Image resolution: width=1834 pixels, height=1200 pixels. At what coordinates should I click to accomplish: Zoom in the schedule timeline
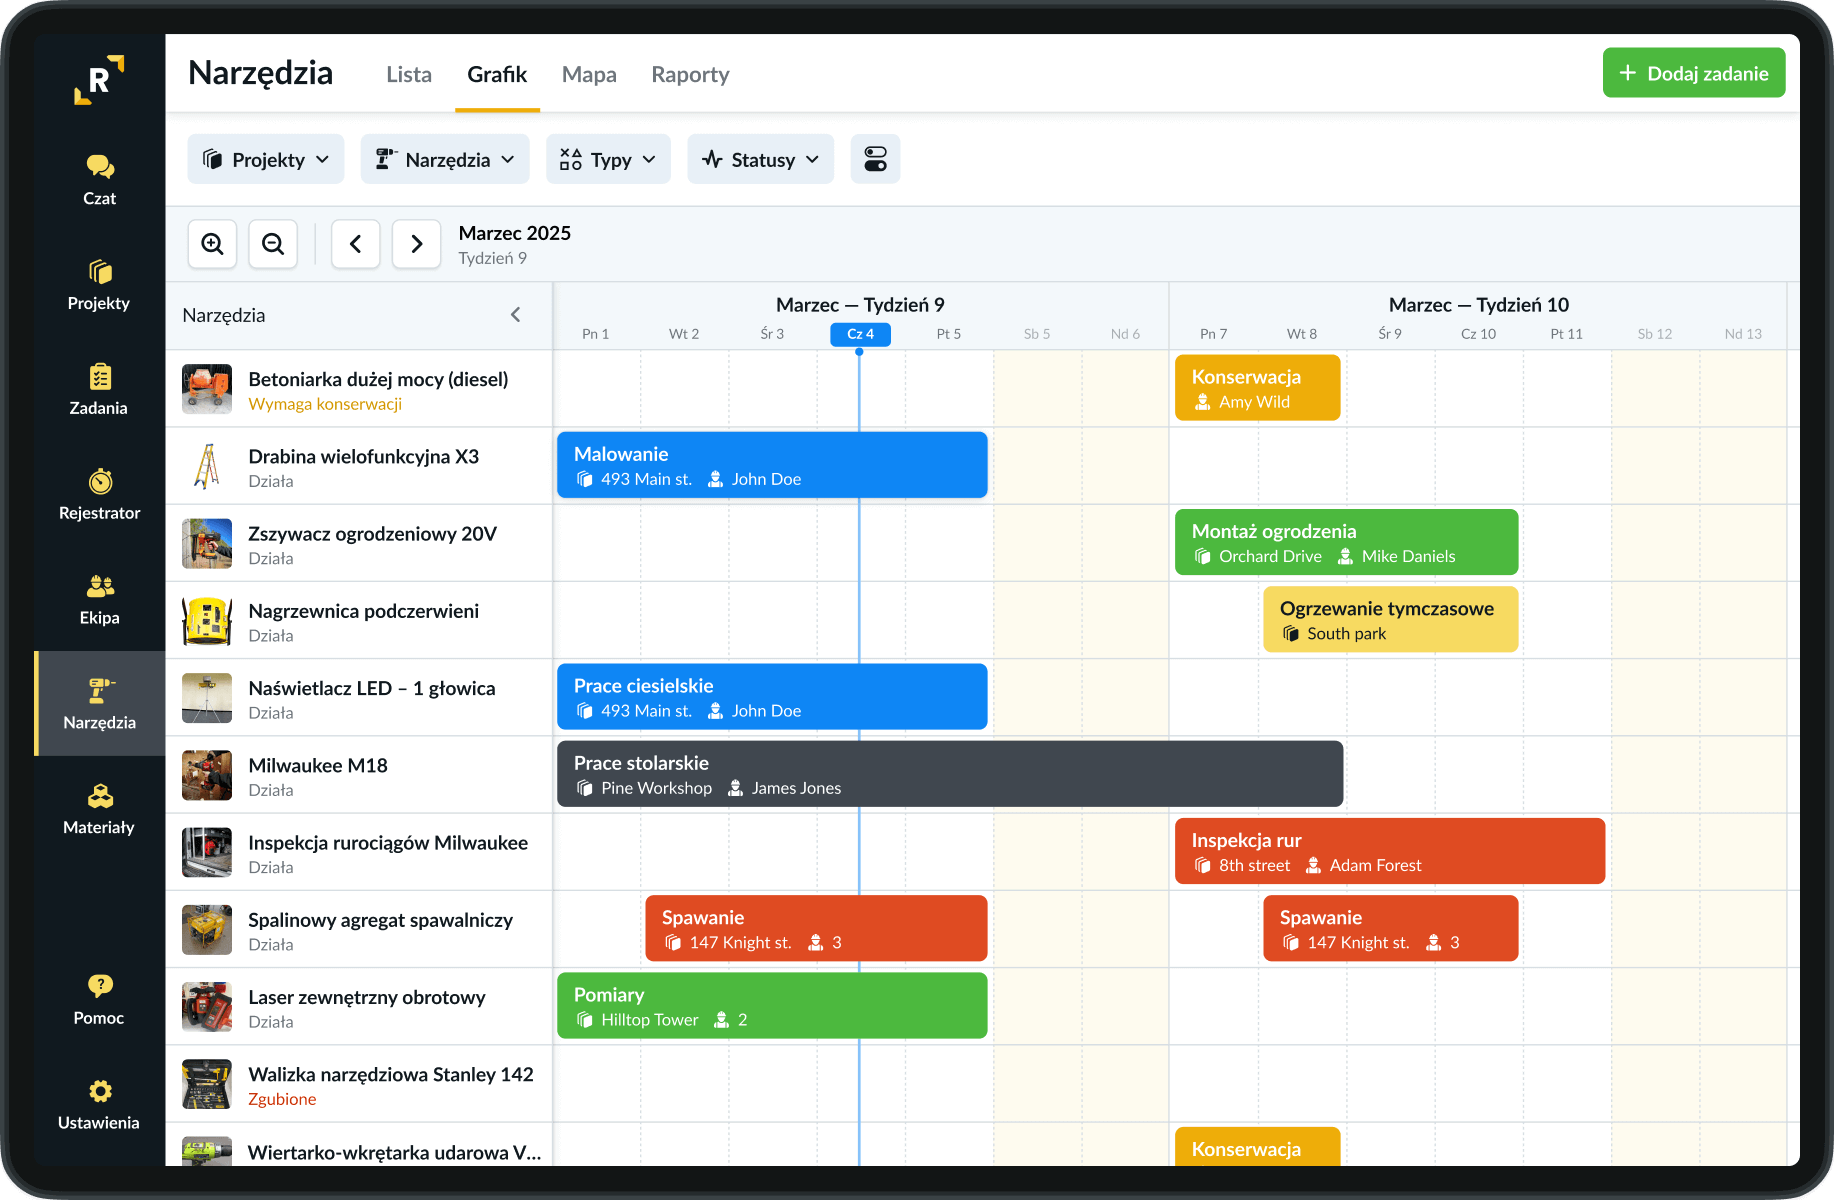pyautogui.click(x=212, y=244)
